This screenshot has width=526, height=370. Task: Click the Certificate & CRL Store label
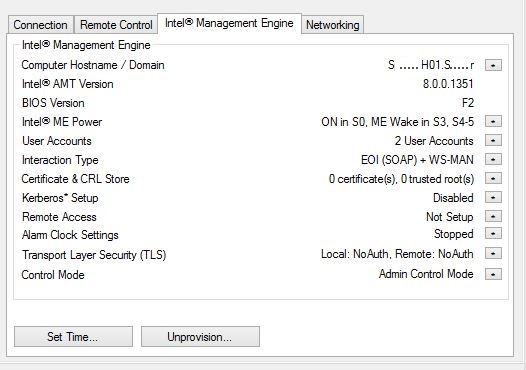point(75,179)
